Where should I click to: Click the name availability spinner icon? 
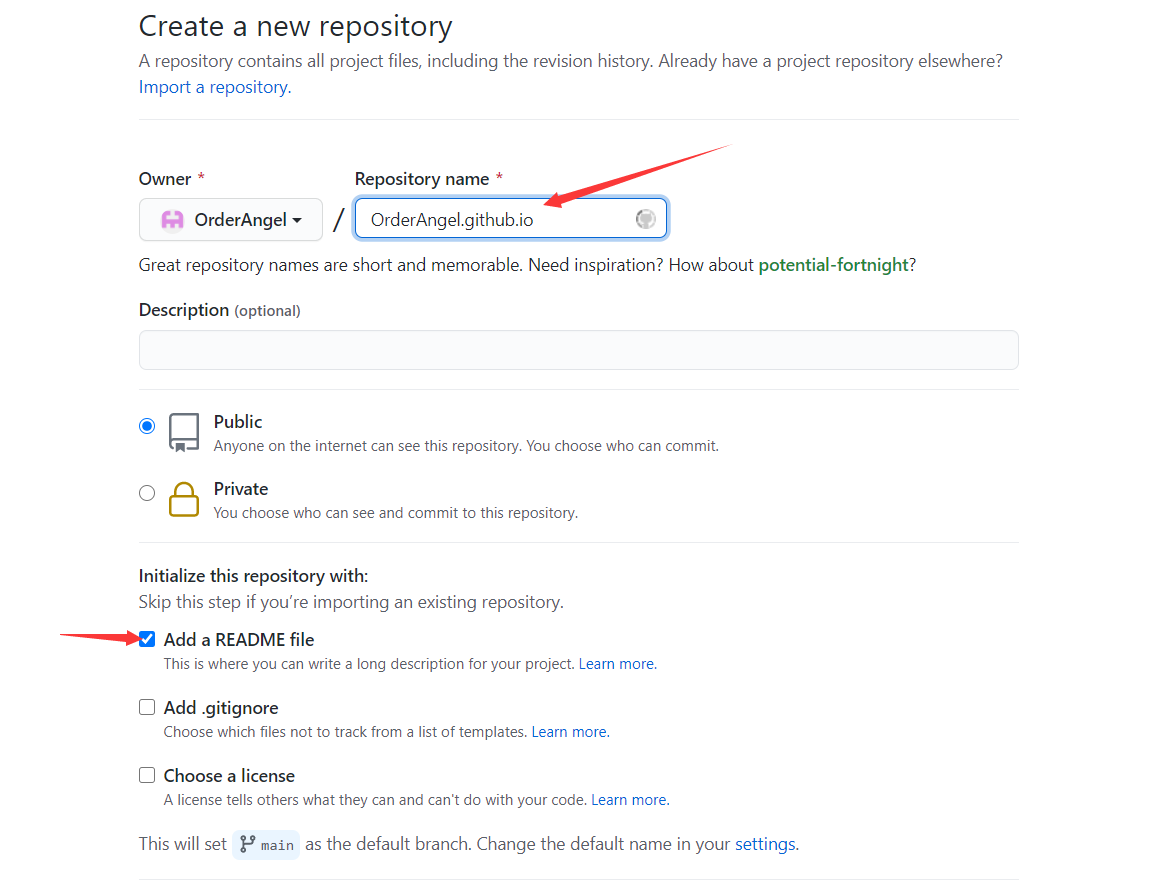[x=645, y=219]
